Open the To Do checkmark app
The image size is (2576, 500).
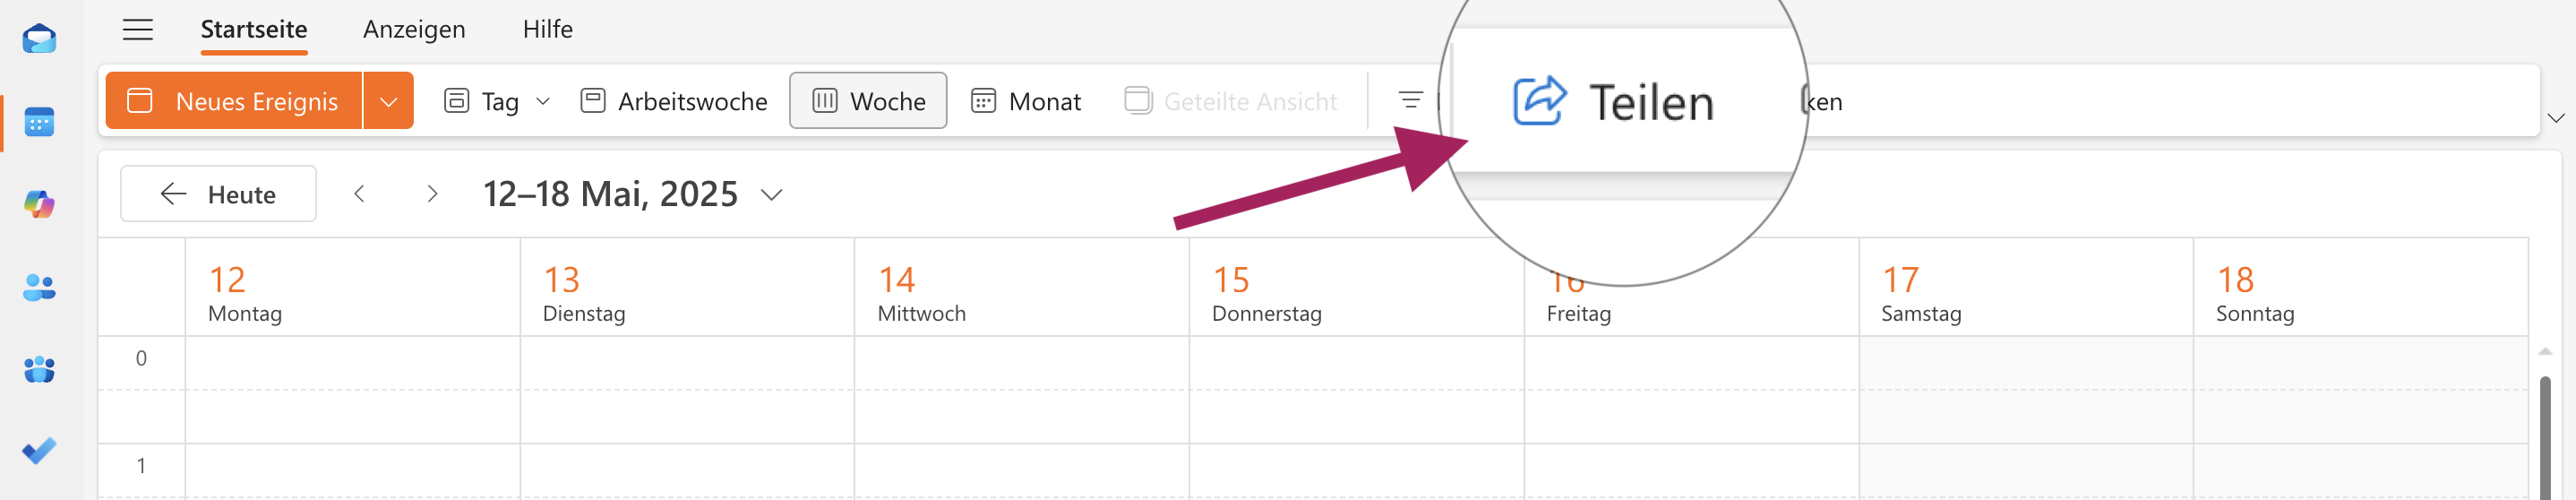click(39, 451)
